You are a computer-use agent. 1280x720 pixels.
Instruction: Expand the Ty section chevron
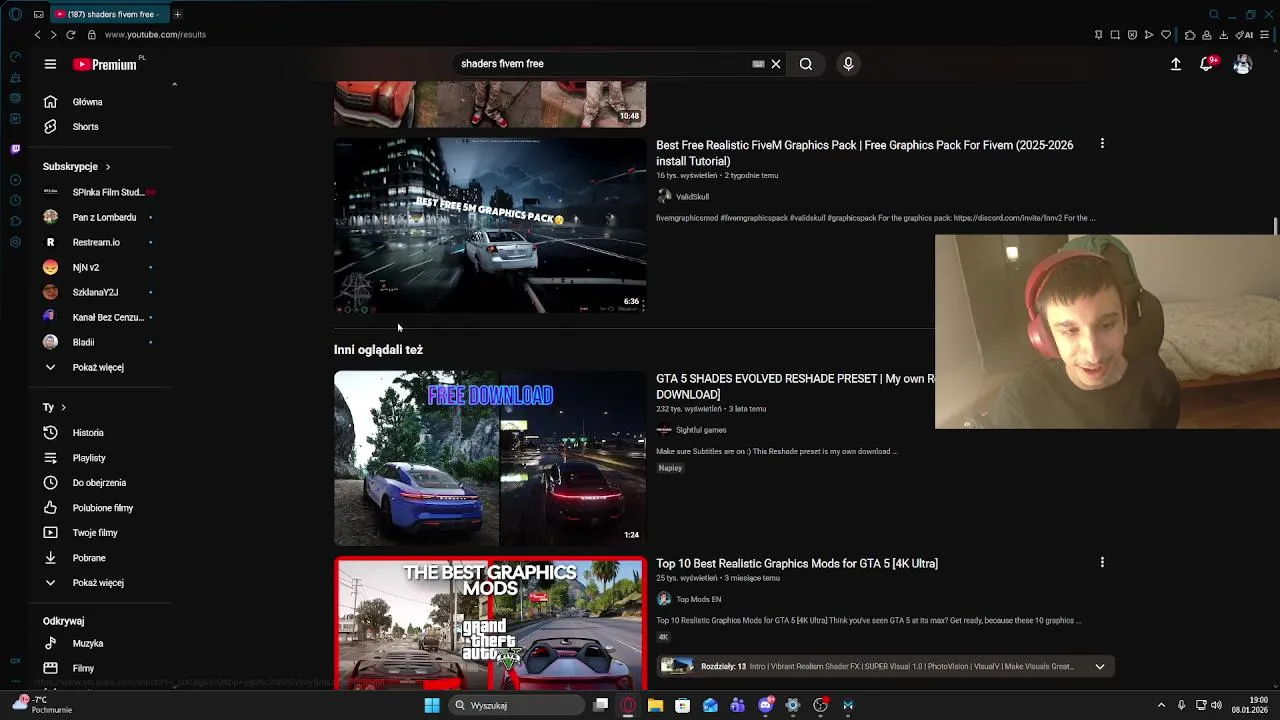click(63, 408)
